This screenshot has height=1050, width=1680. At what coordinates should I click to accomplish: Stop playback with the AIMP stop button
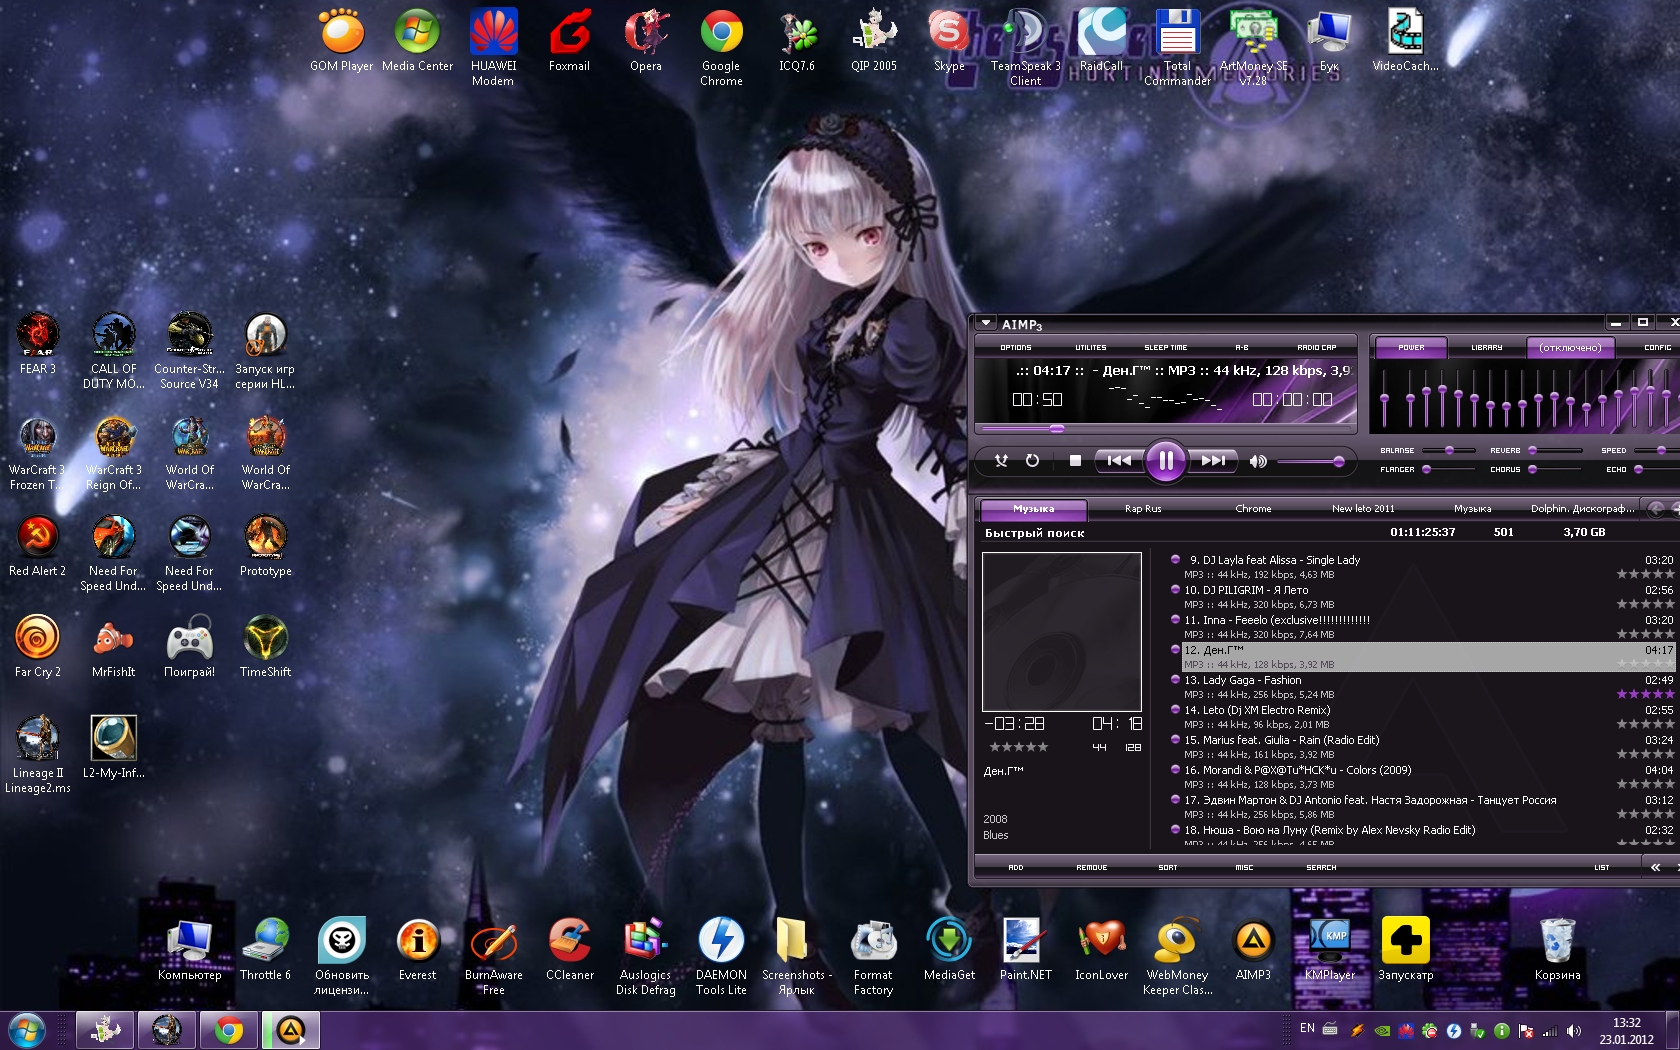[x=1075, y=461]
